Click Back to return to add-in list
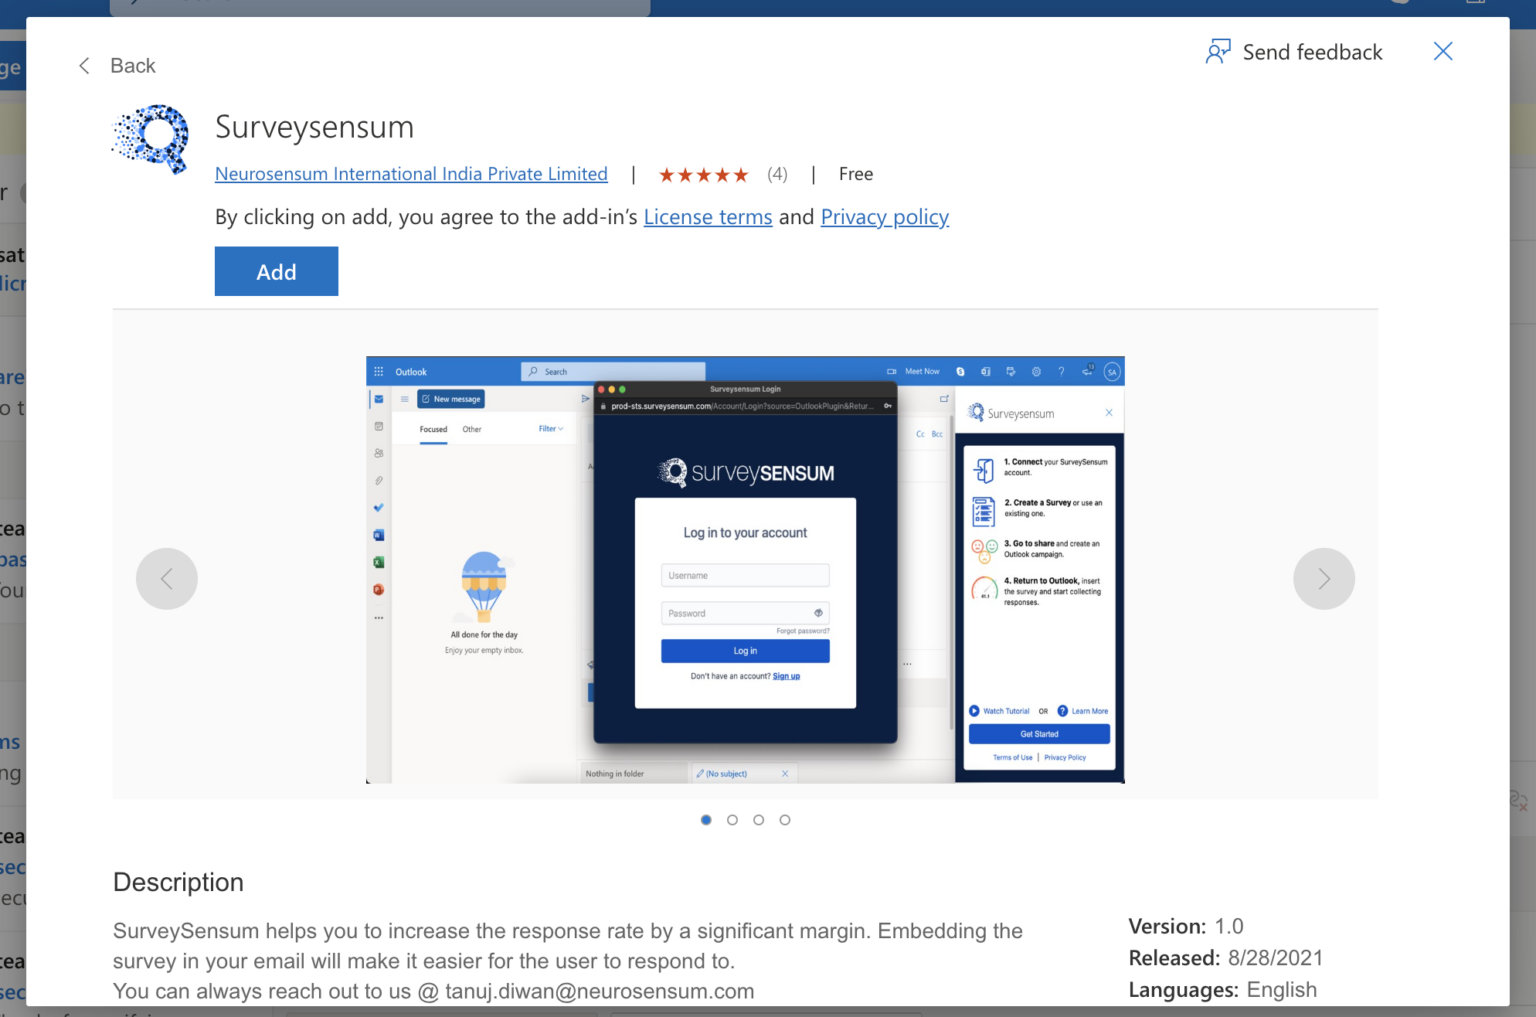The width and height of the screenshot is (1536, 1017). point(135,65)
